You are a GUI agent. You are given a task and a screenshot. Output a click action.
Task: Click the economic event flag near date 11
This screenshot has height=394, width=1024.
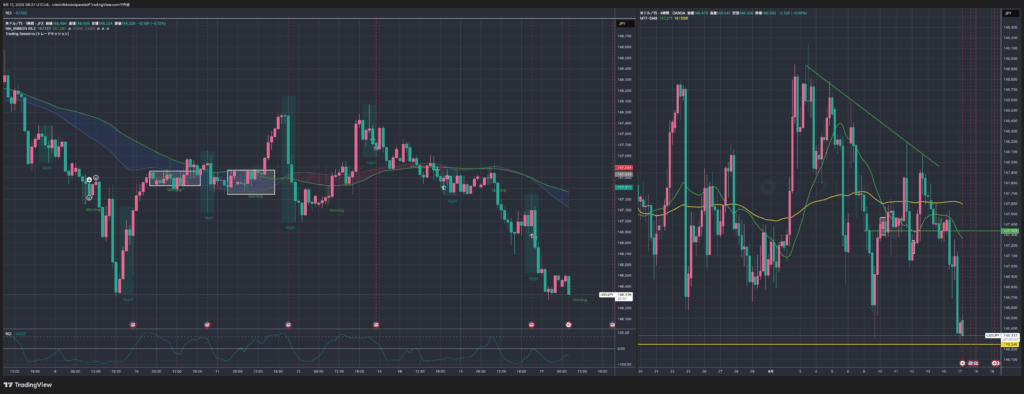click(208, 324)
